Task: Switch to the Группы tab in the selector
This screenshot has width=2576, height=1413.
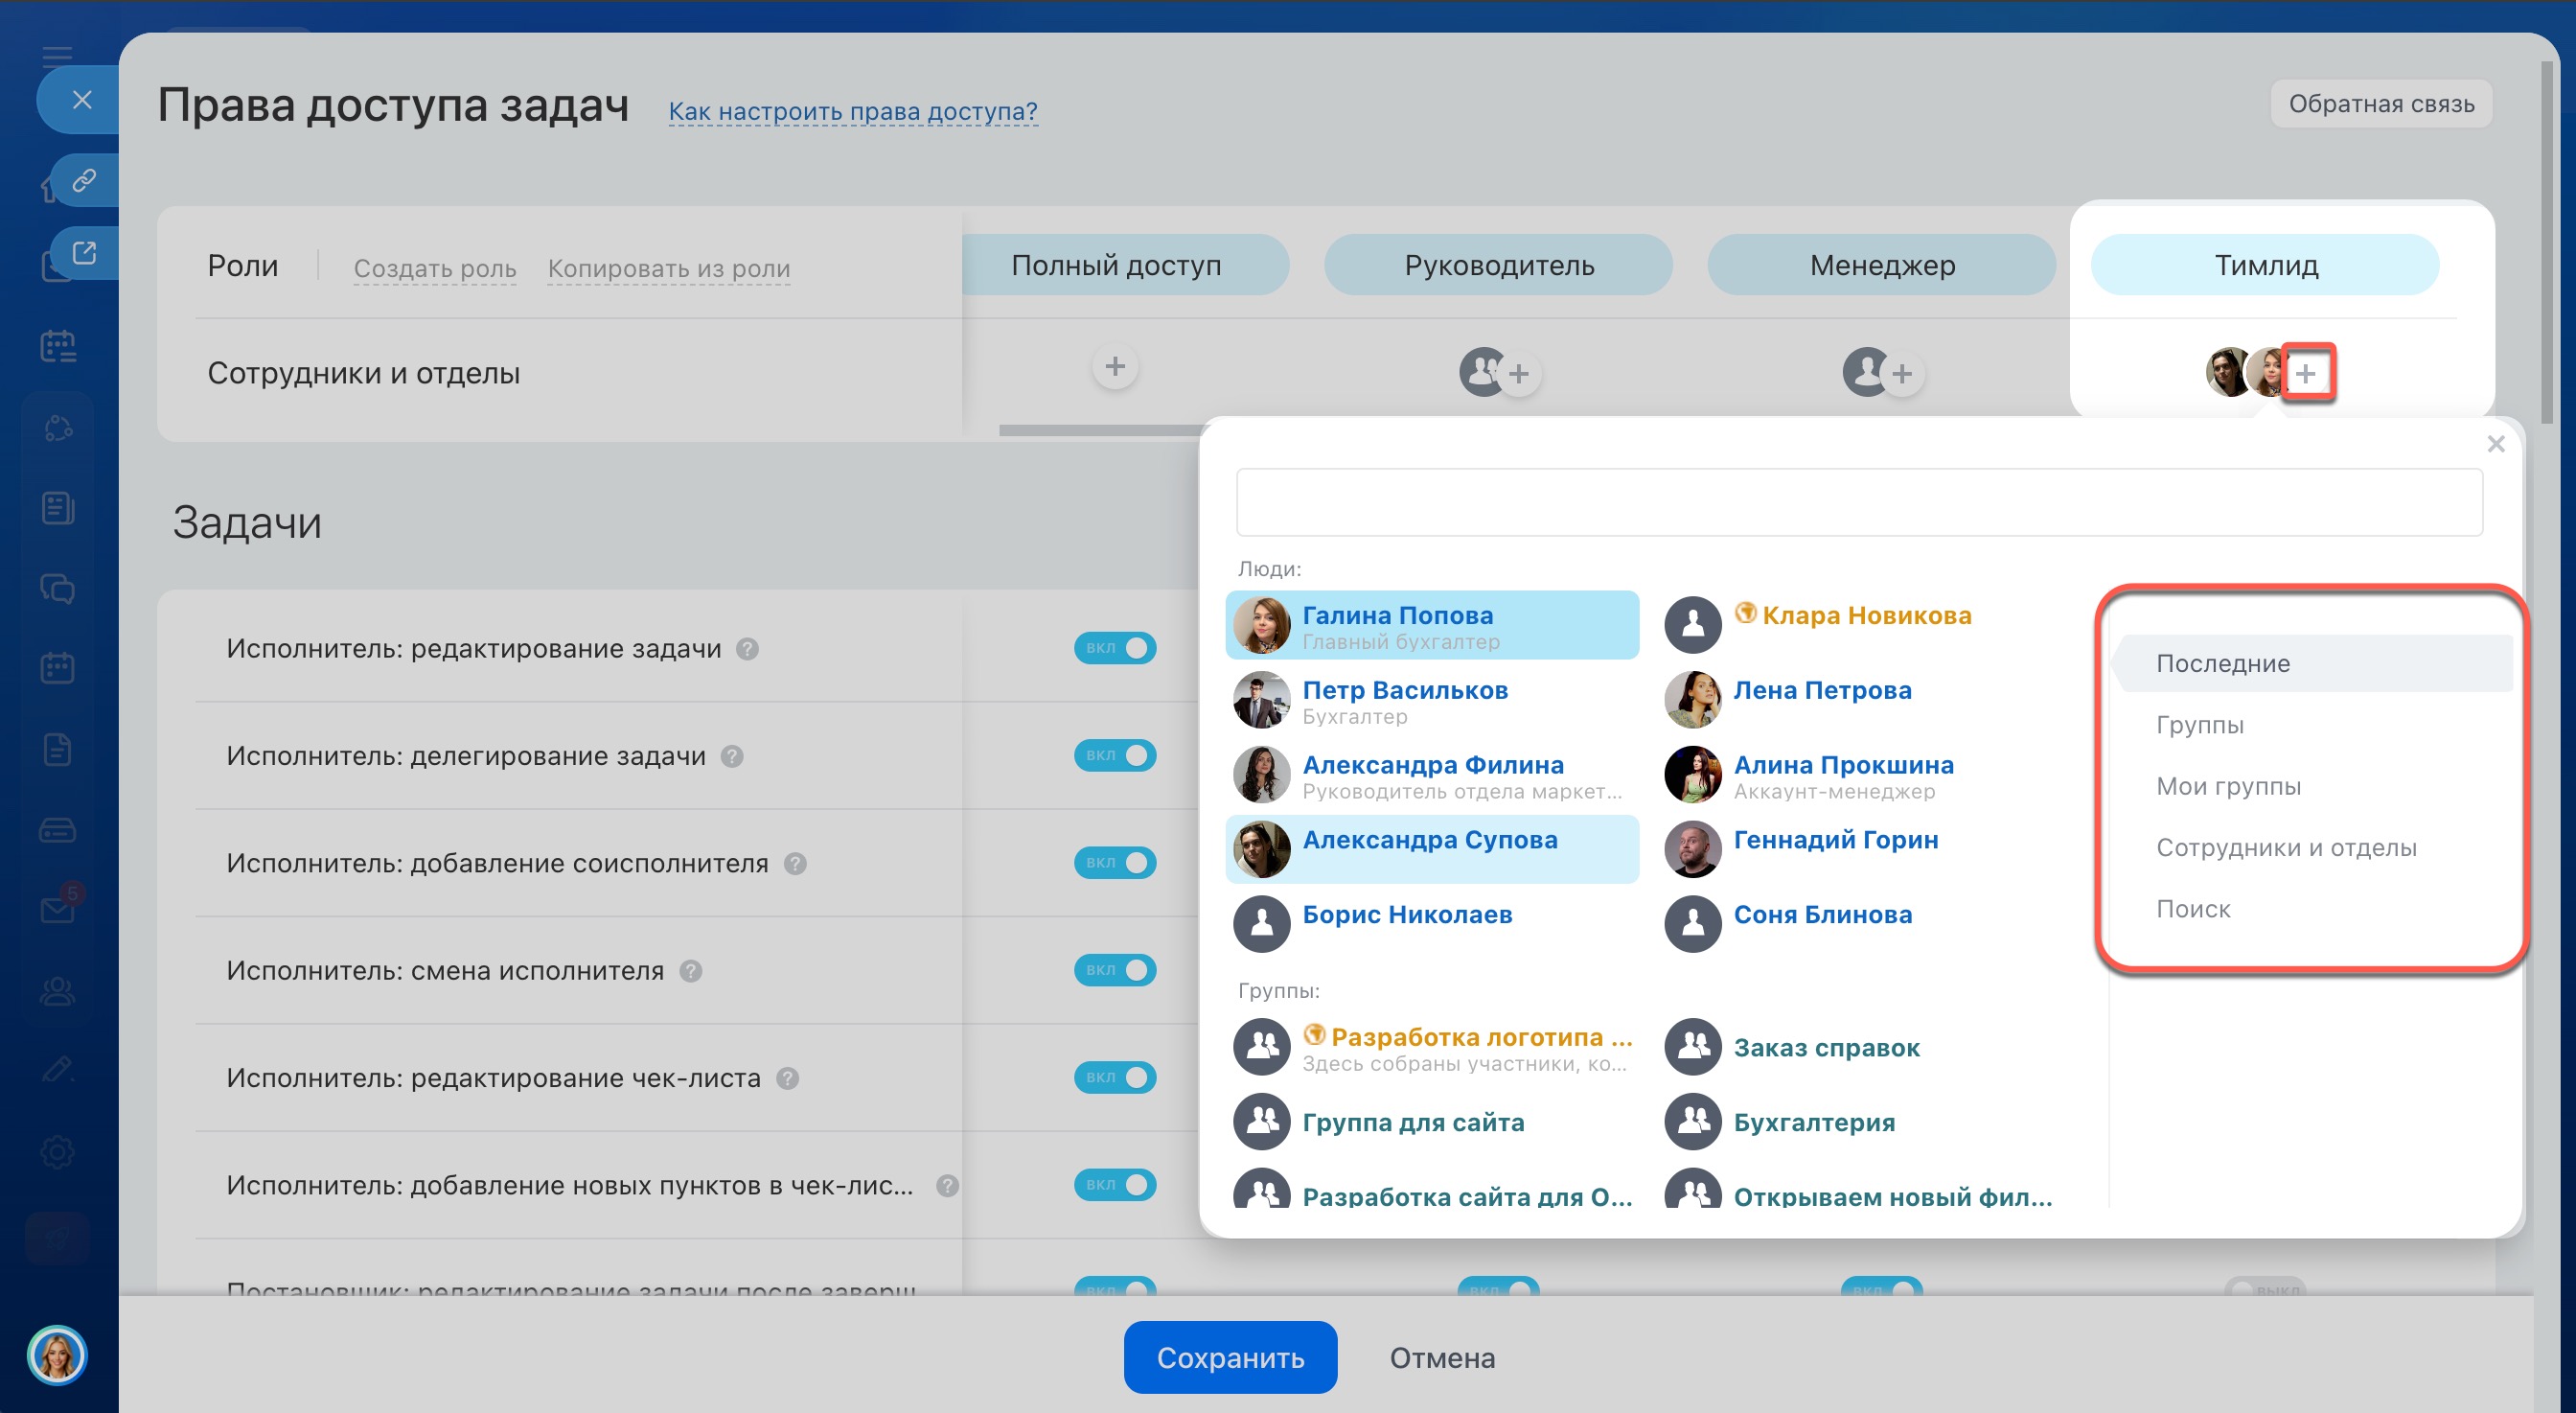Action: 2199,725
